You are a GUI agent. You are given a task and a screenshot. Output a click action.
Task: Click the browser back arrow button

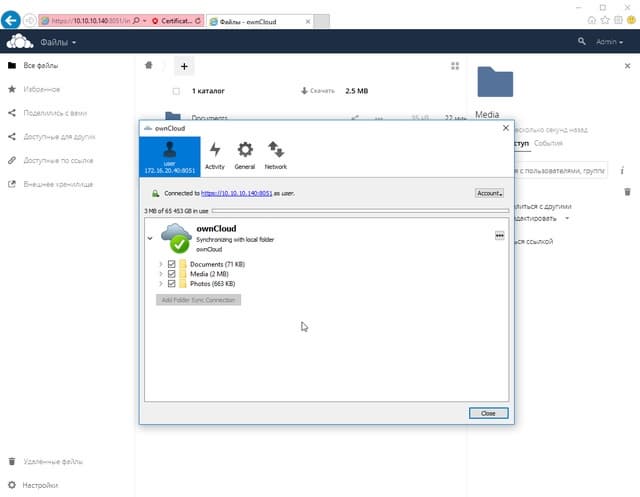click(x=11, y=20)
